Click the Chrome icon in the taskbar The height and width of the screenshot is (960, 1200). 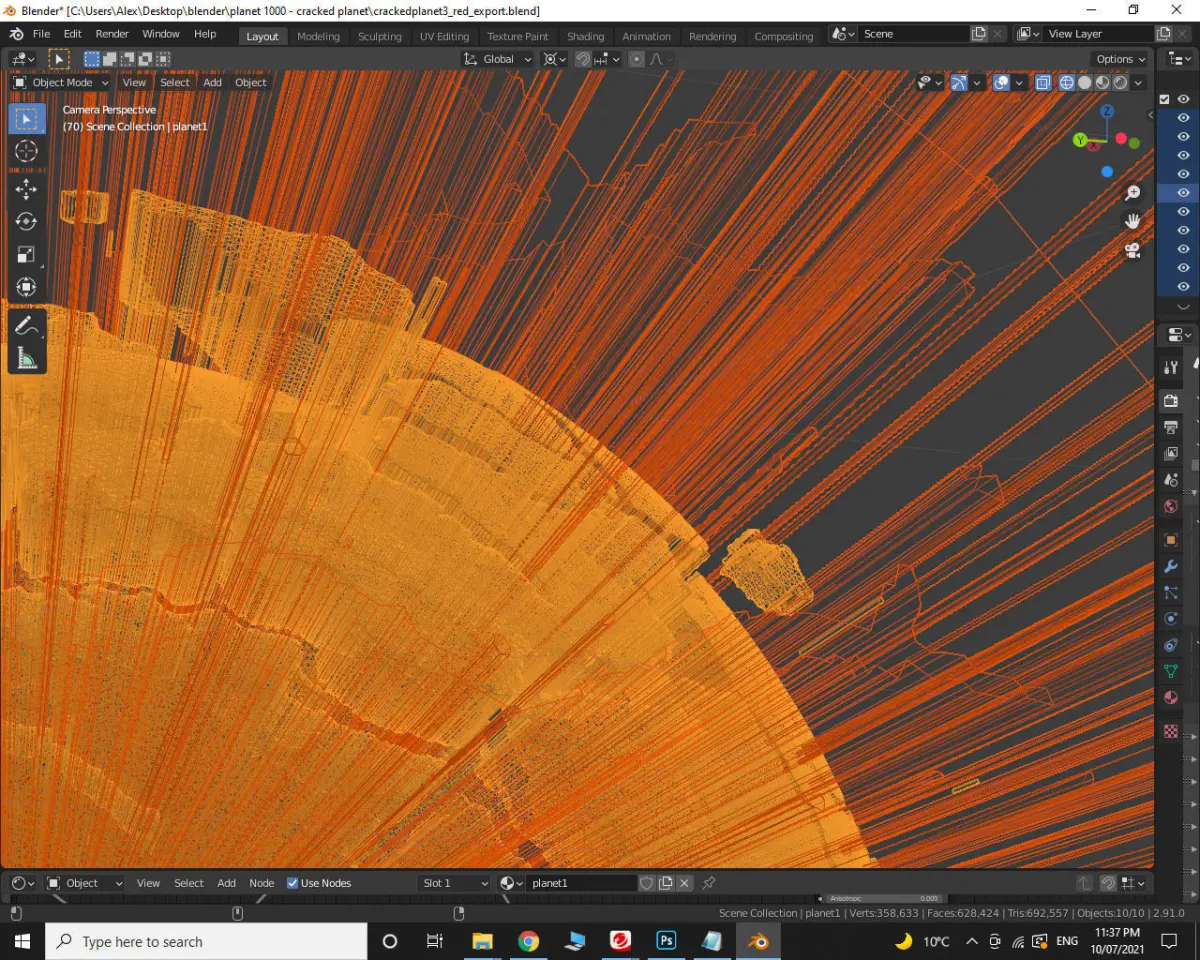pyautogui.click(x=529, y=941)
